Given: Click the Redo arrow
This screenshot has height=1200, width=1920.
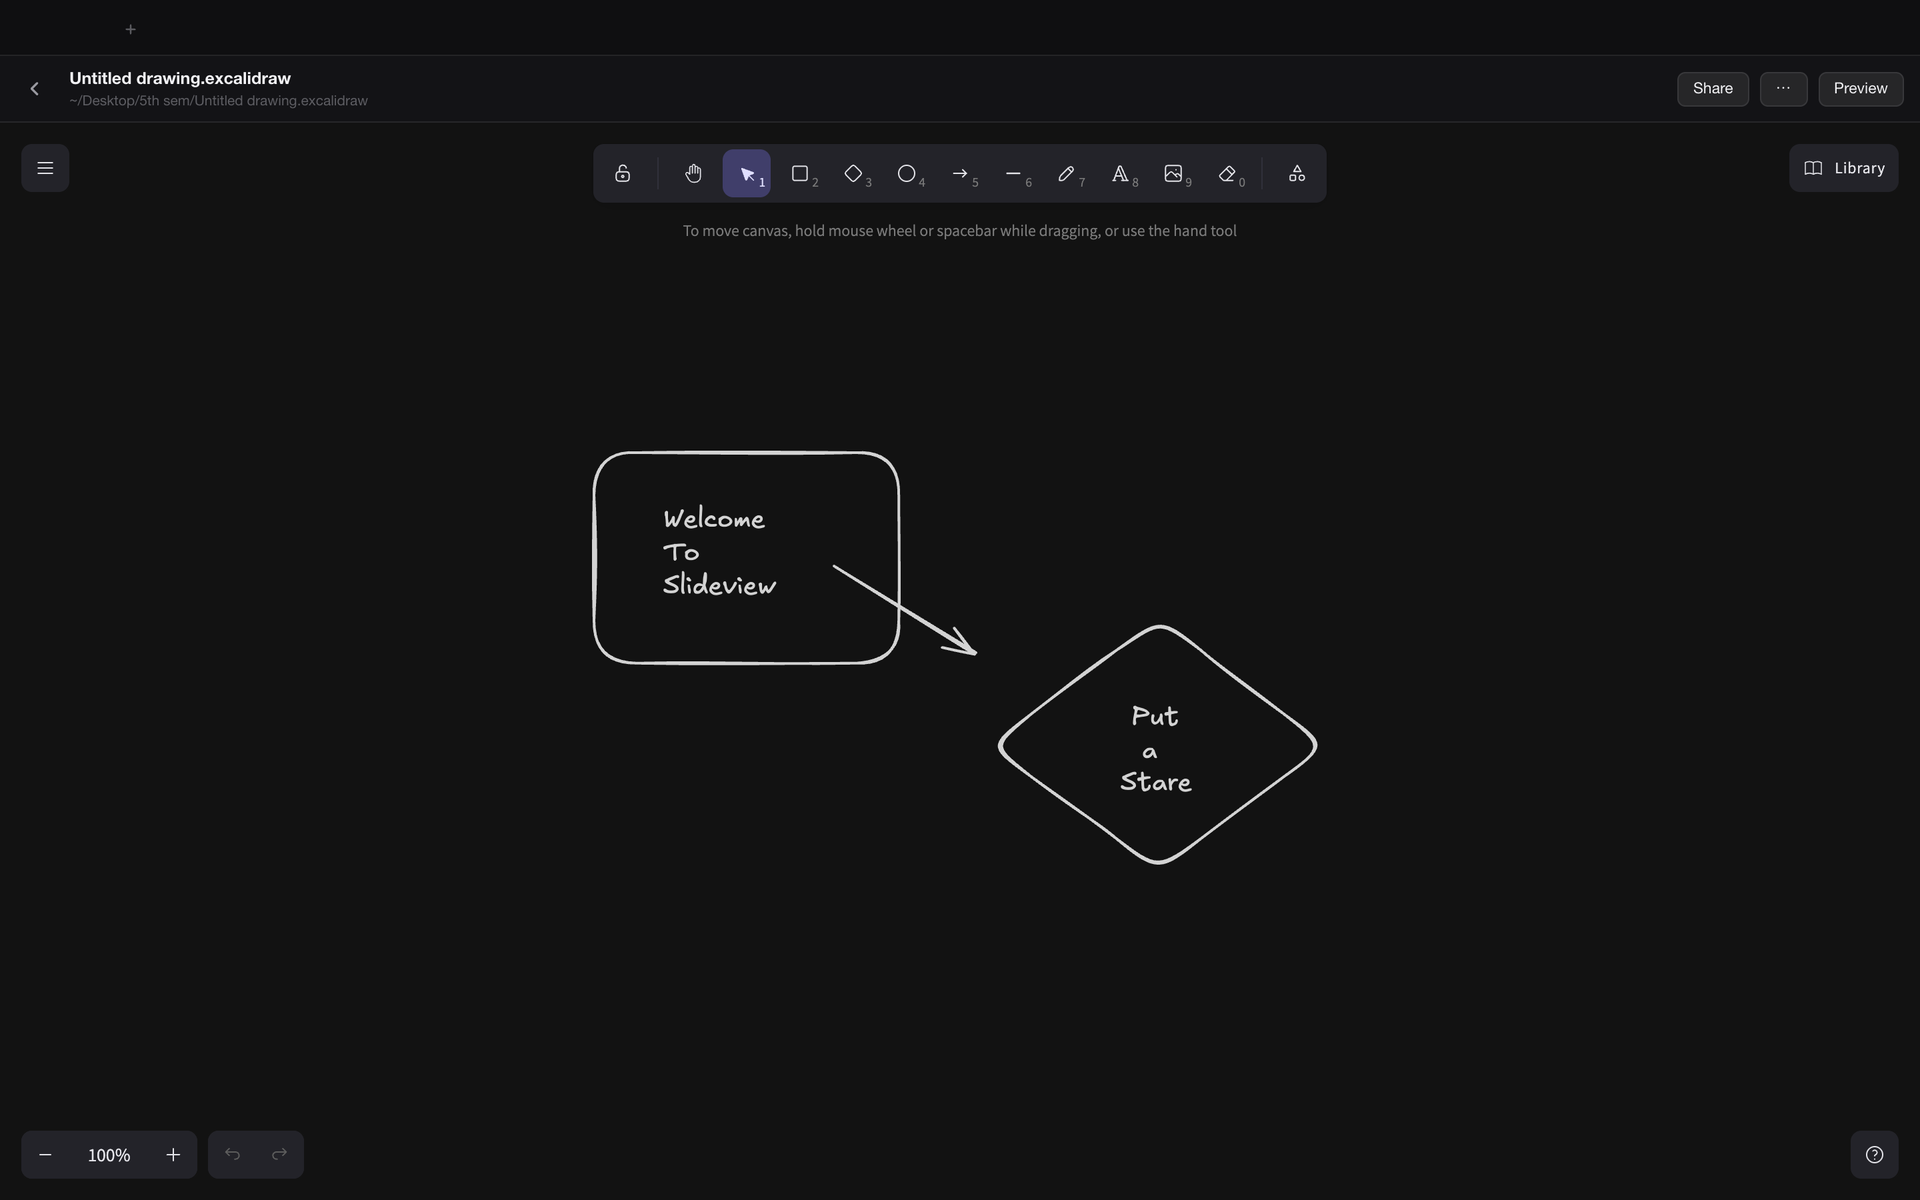Looking at the screenshot, I should point(279,1155).
